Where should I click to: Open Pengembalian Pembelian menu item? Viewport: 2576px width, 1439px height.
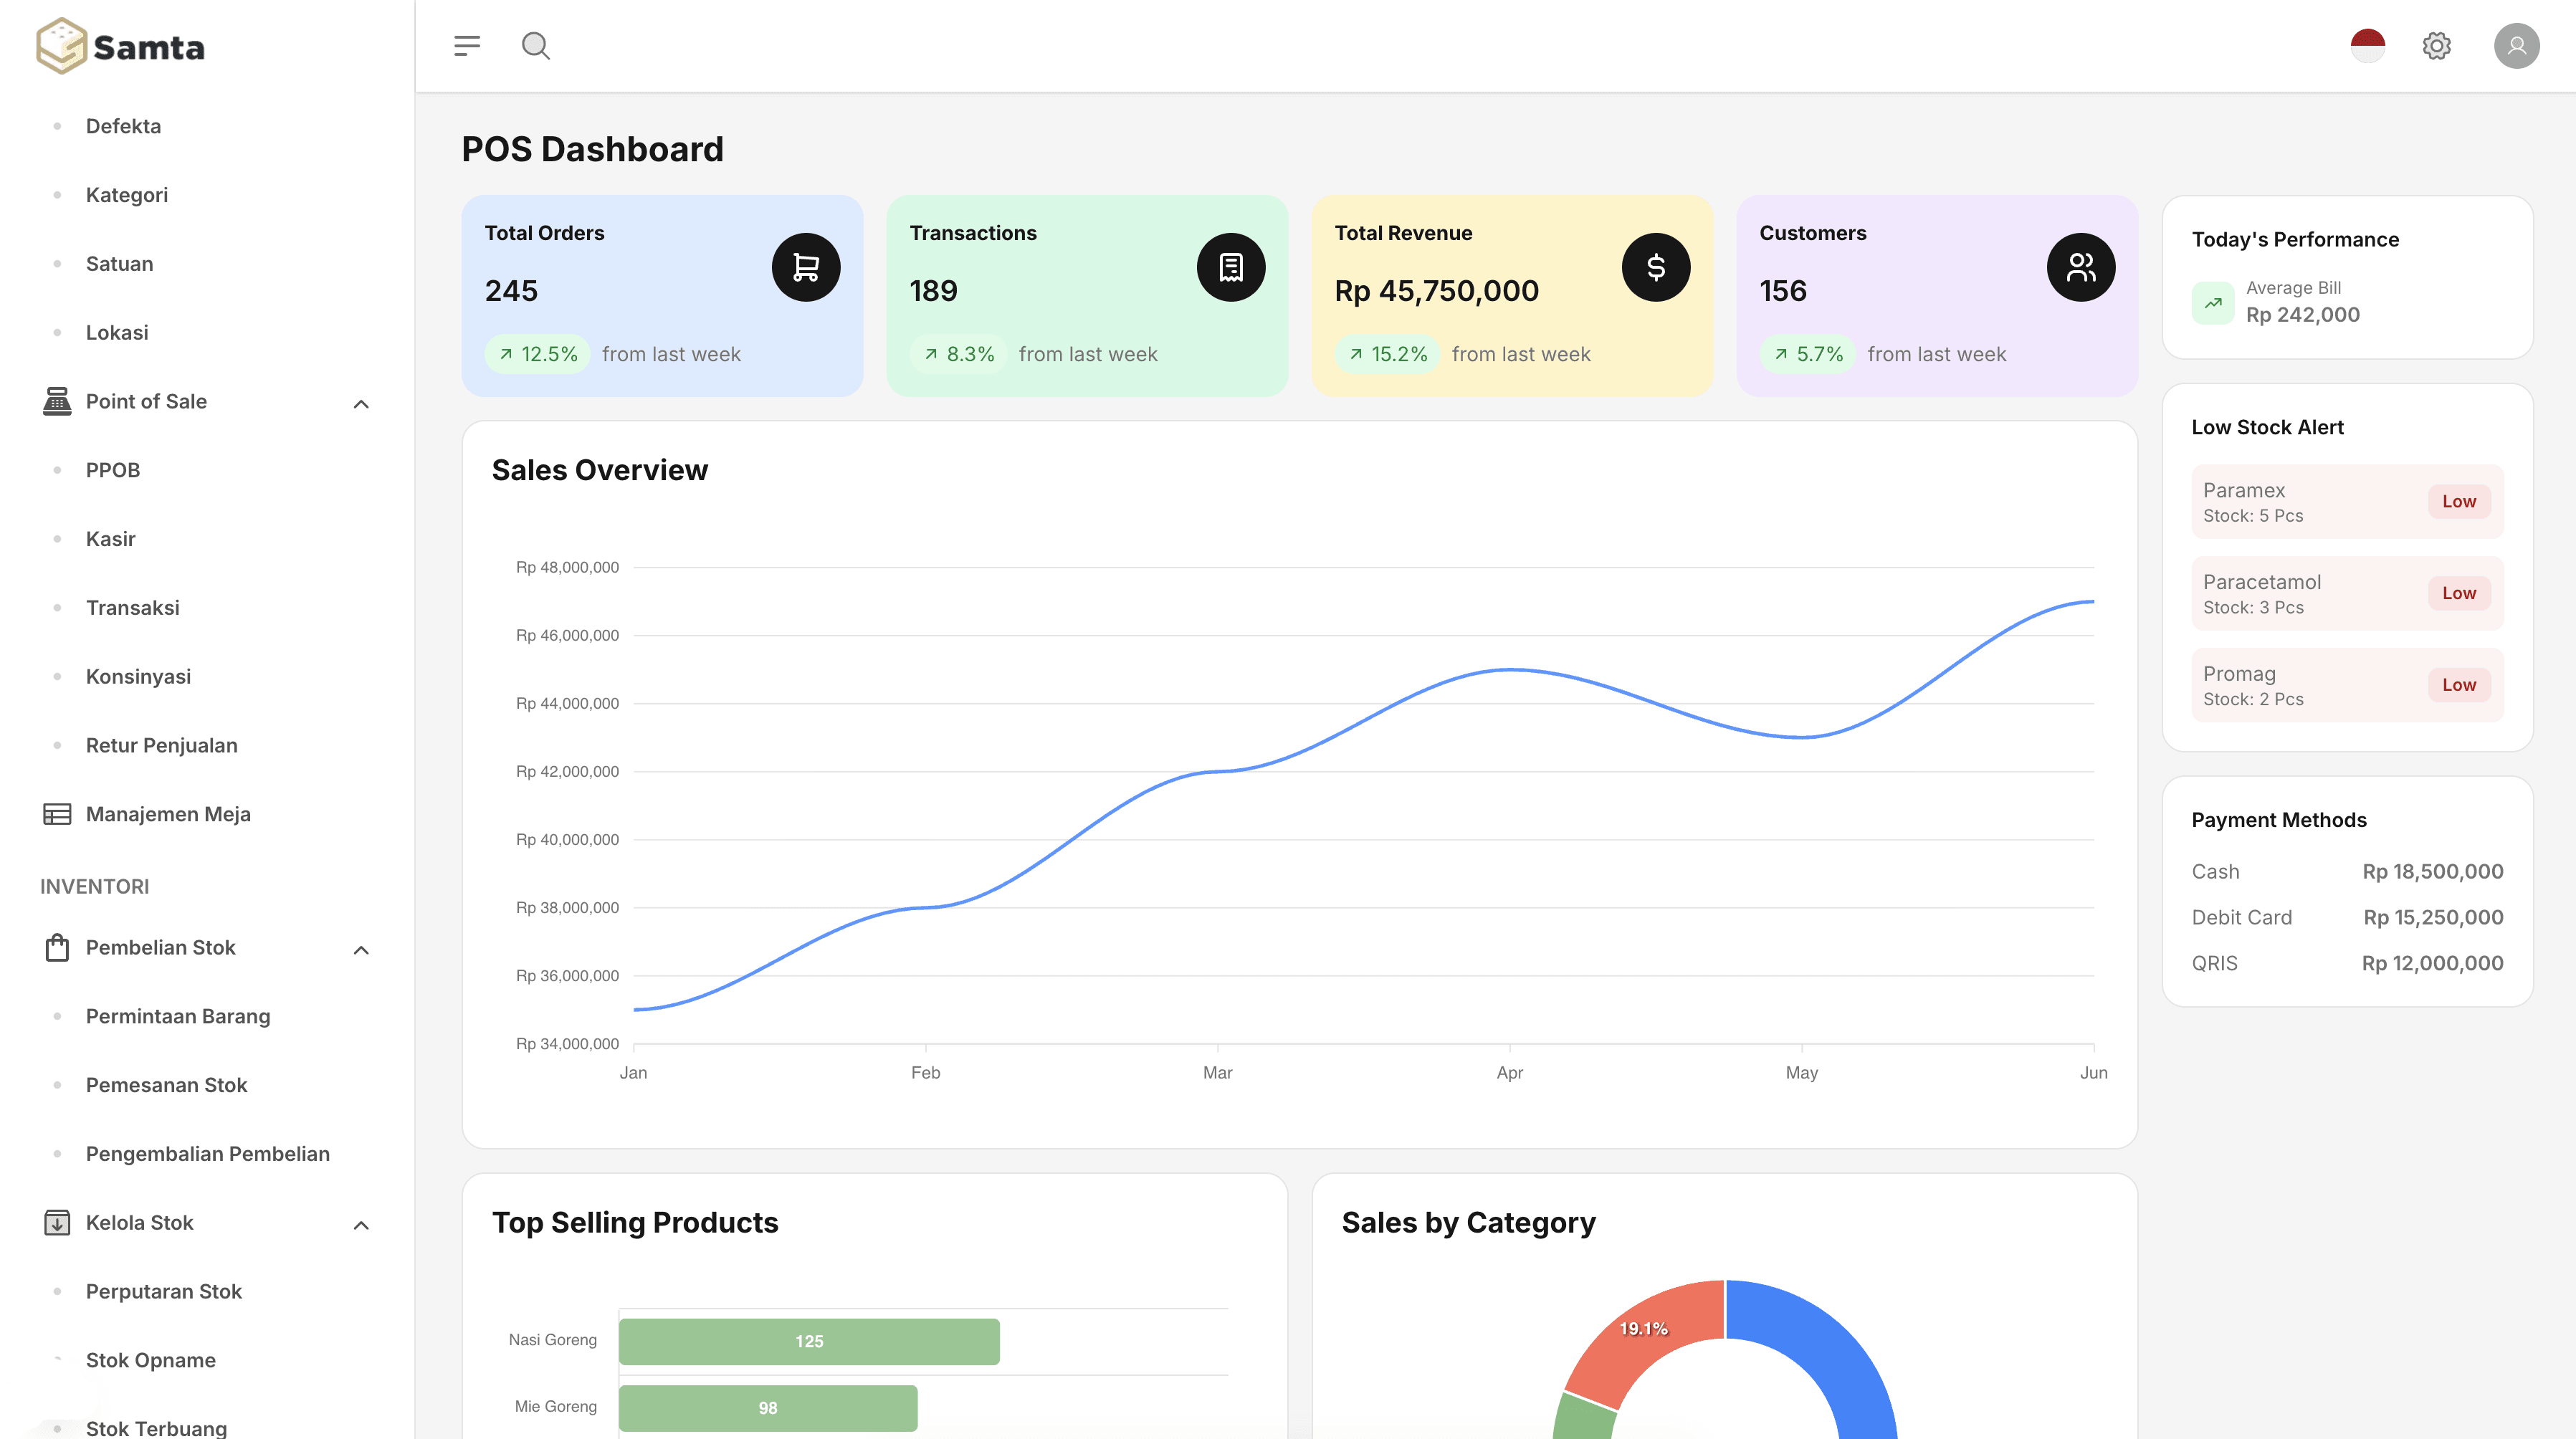click(208, 1154)
